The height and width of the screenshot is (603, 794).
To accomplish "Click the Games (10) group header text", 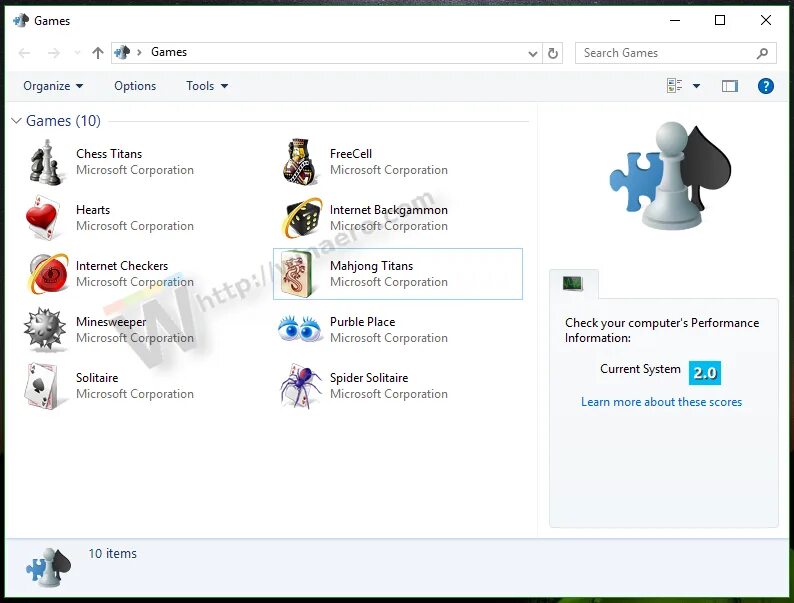I will [63, 121].
